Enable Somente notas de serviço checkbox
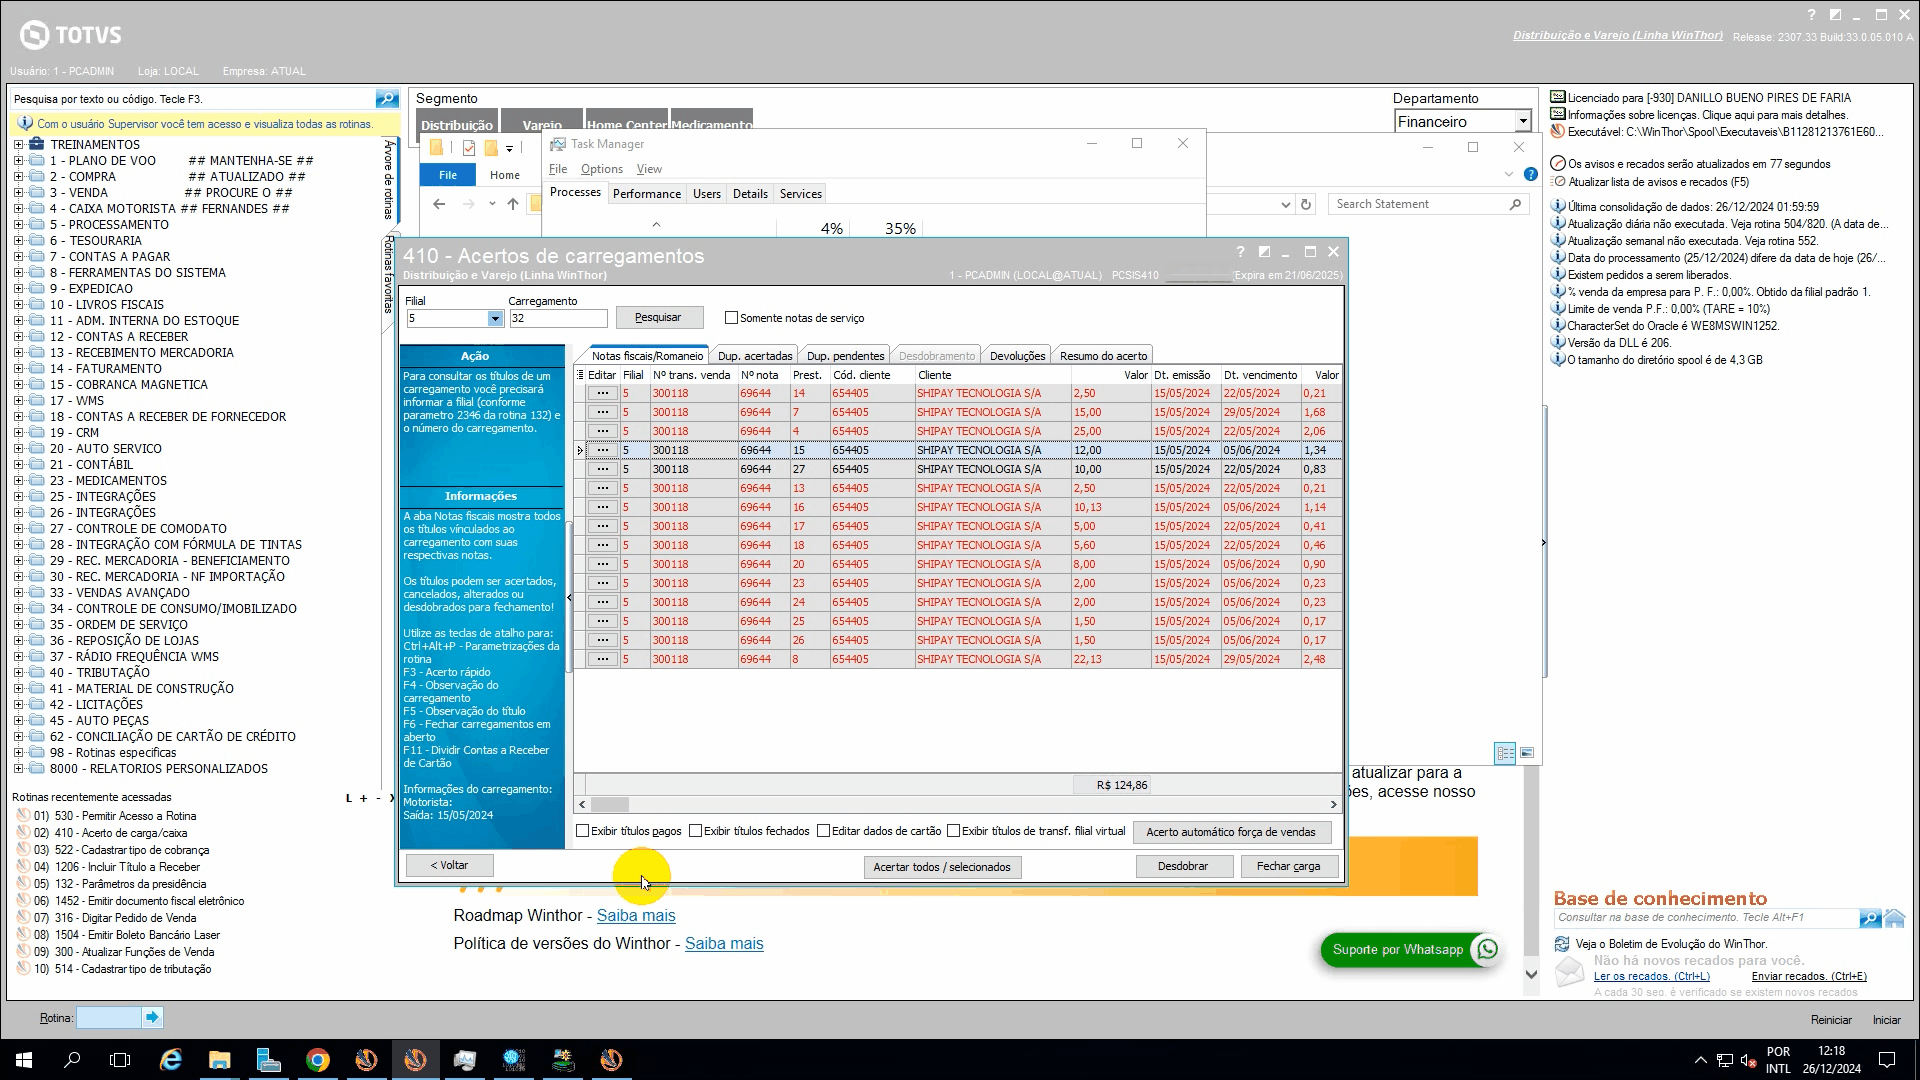 coord(731,318)
